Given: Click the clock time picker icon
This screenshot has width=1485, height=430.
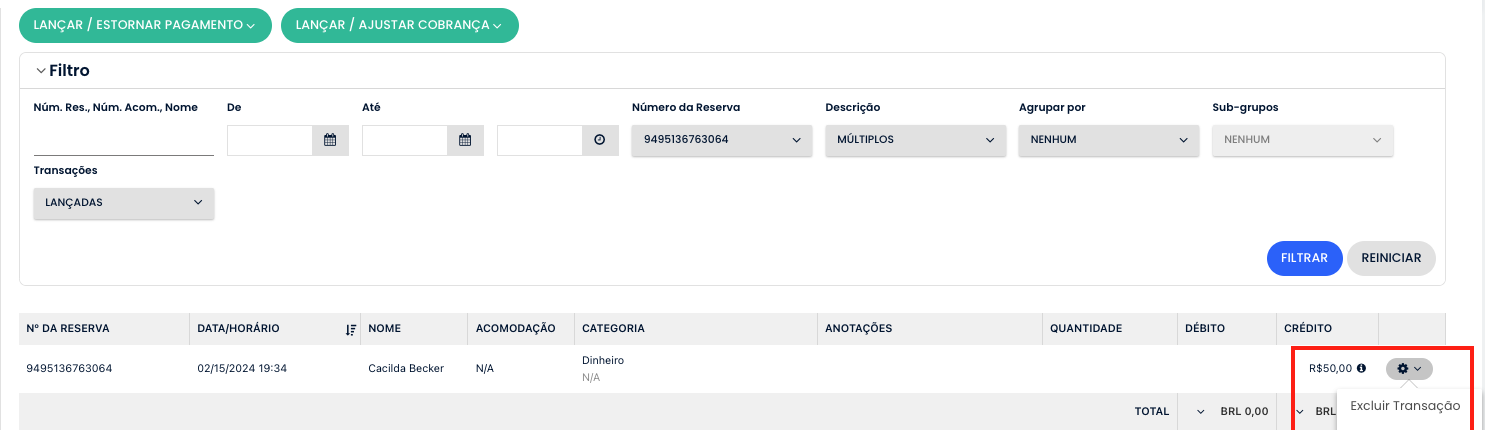Looking at the screenshot, I should [x=599, y=141].
